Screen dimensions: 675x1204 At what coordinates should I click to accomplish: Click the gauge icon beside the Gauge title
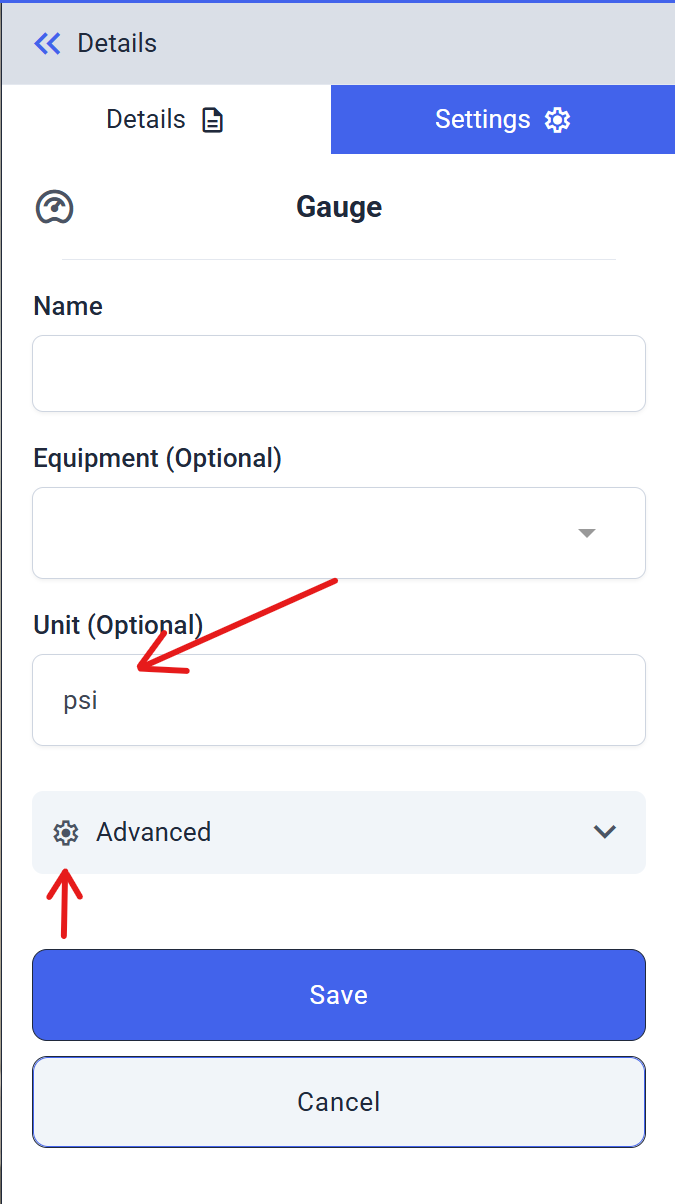(x=55, y=207)
